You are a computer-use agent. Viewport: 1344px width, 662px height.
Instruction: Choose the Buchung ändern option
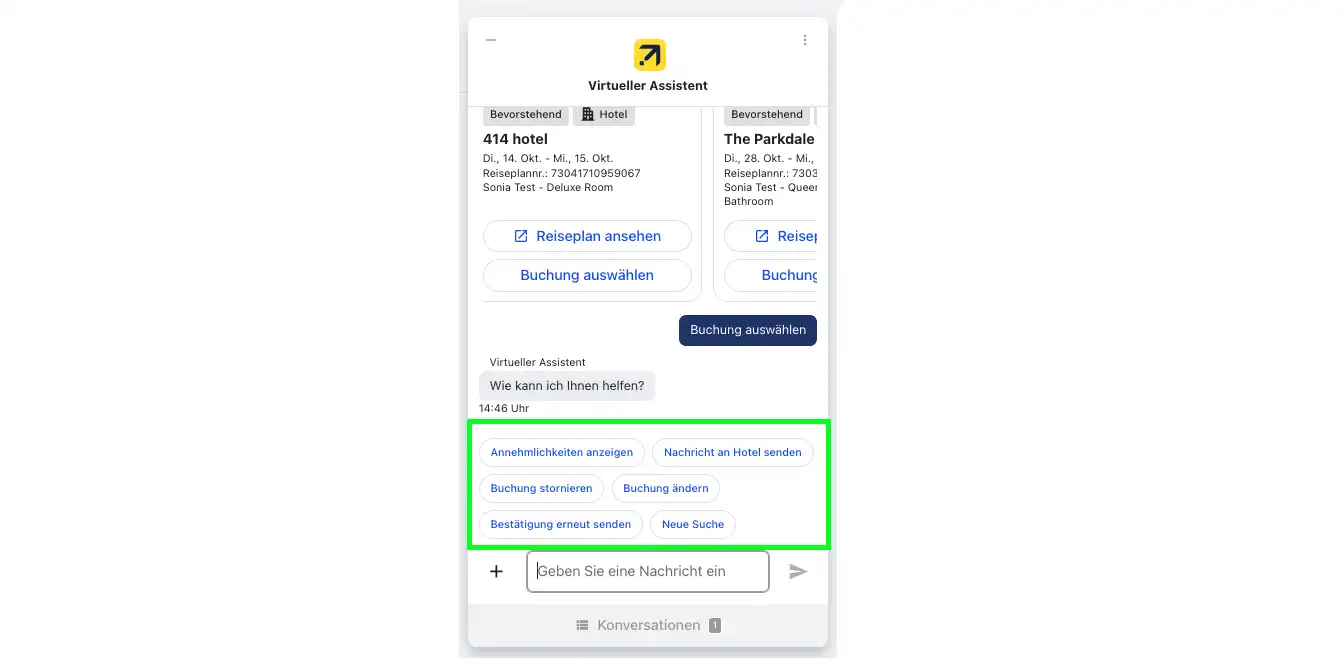(666, 488)
